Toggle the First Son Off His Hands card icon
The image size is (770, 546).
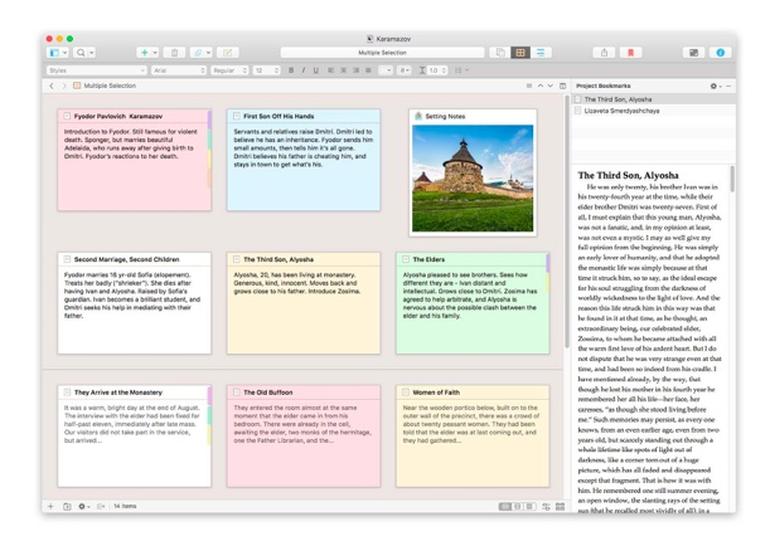tap(236, 116)
